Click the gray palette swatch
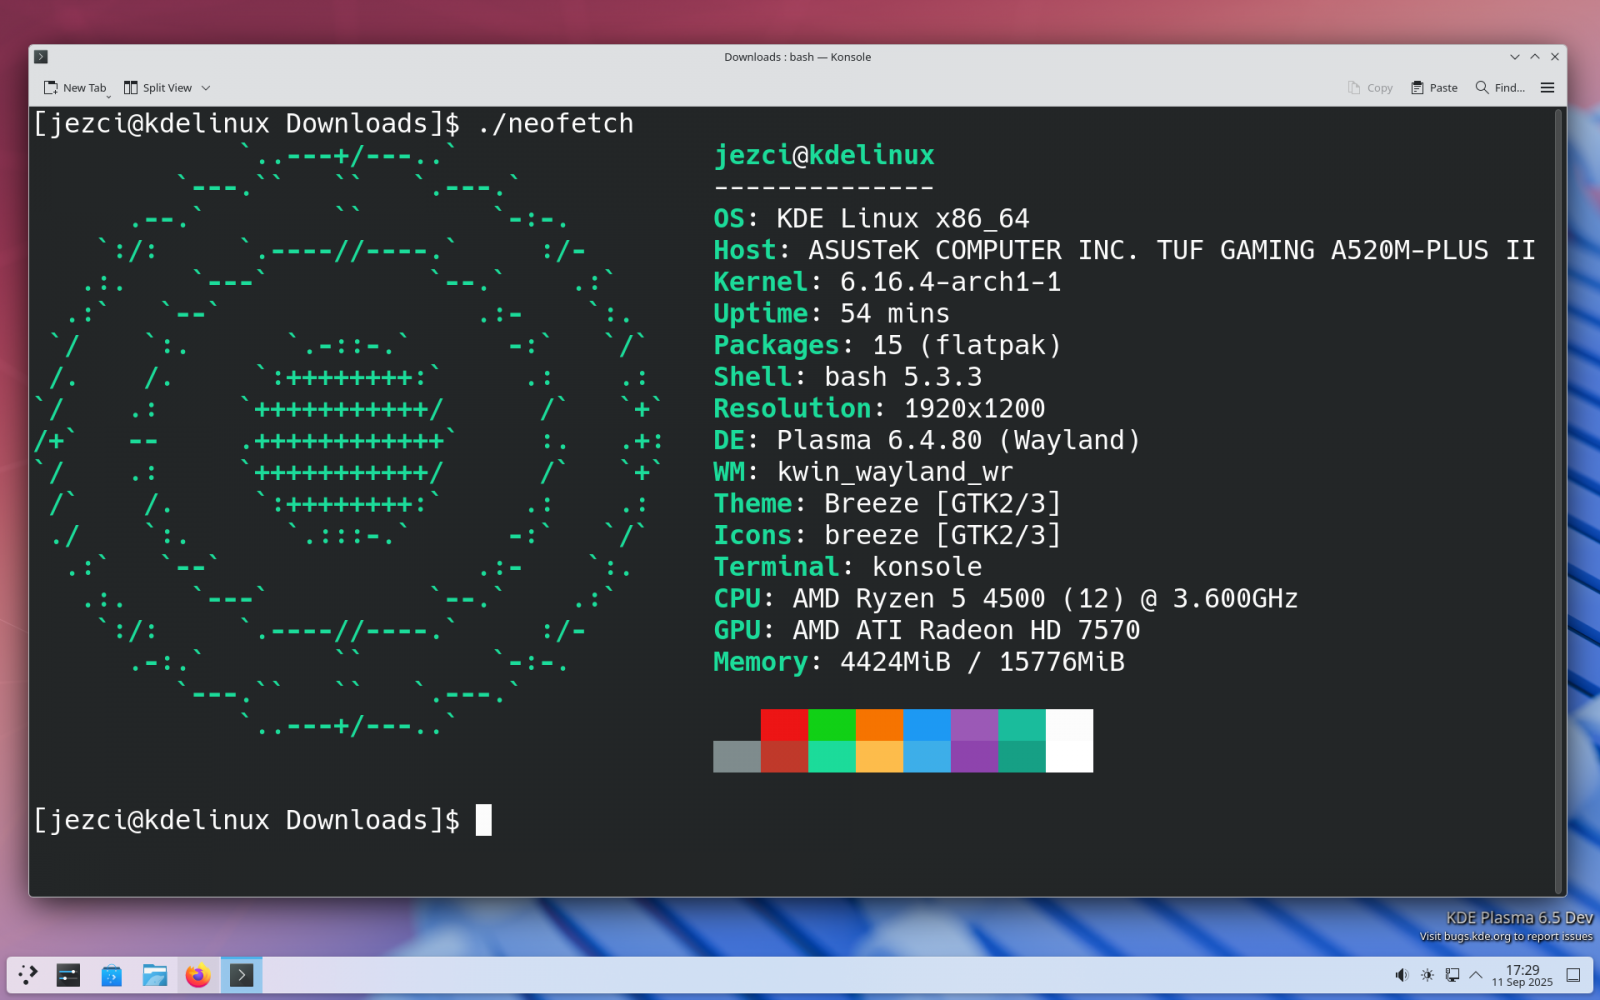 (737, 757)
